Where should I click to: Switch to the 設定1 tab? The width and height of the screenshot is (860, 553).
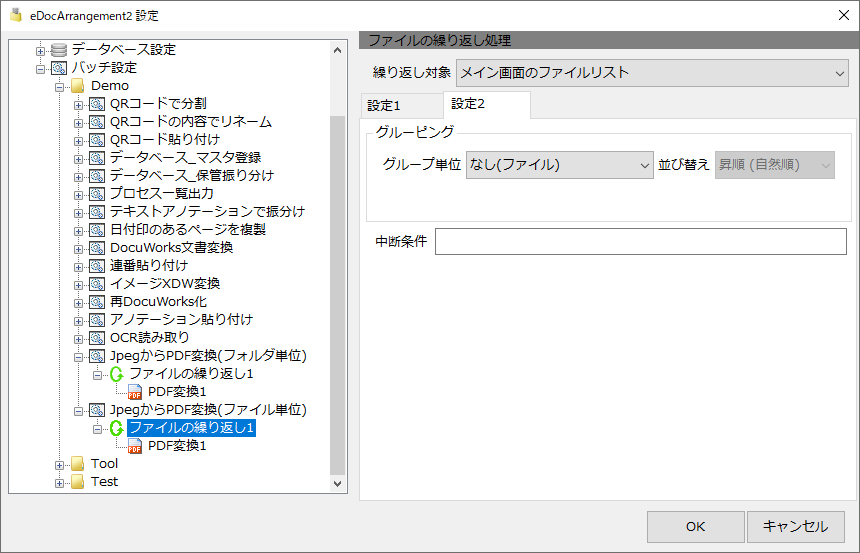coord(401,106)
